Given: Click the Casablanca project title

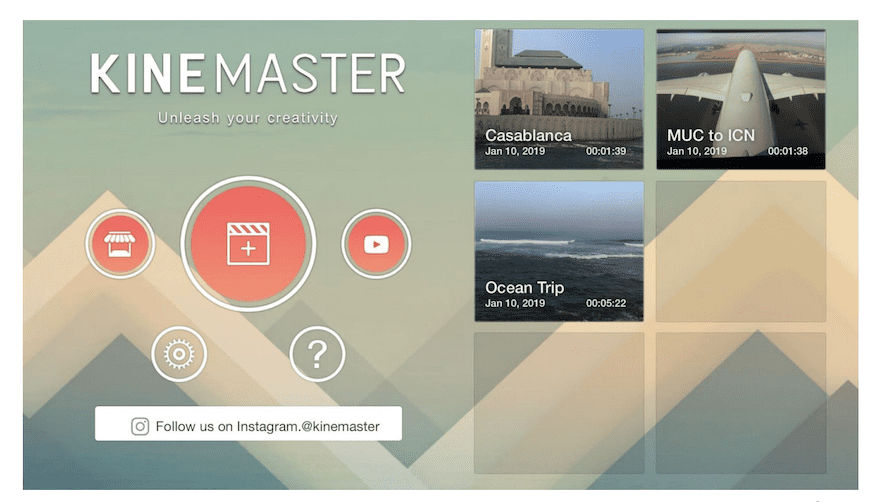Looking at the screenshot, I should [x=528, y=135].
